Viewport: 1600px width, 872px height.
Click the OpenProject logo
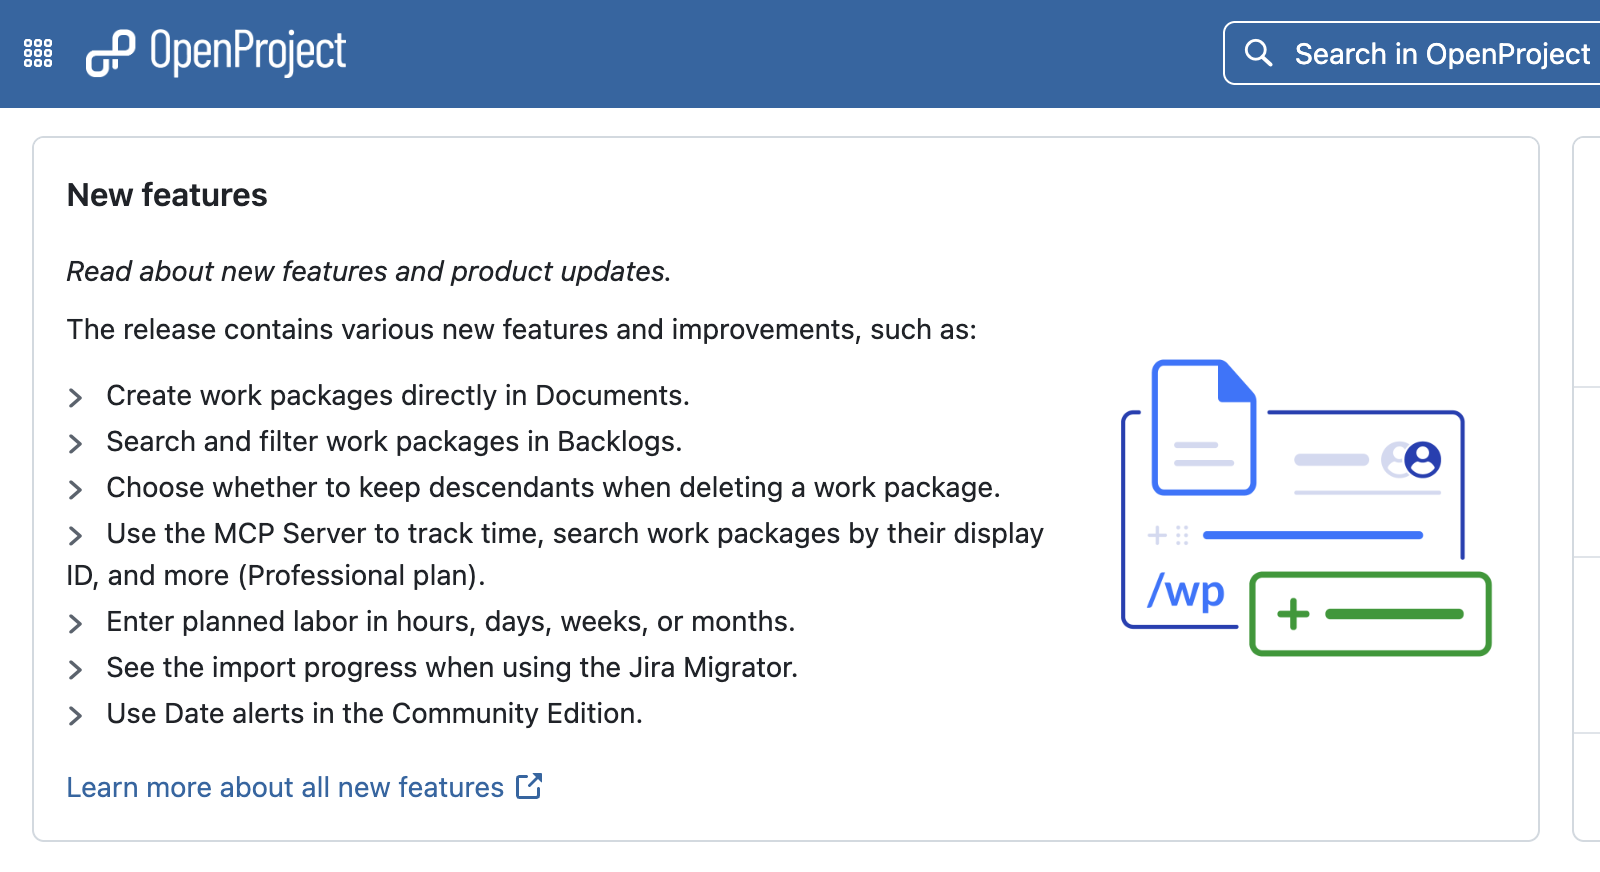tap(216, 53)
